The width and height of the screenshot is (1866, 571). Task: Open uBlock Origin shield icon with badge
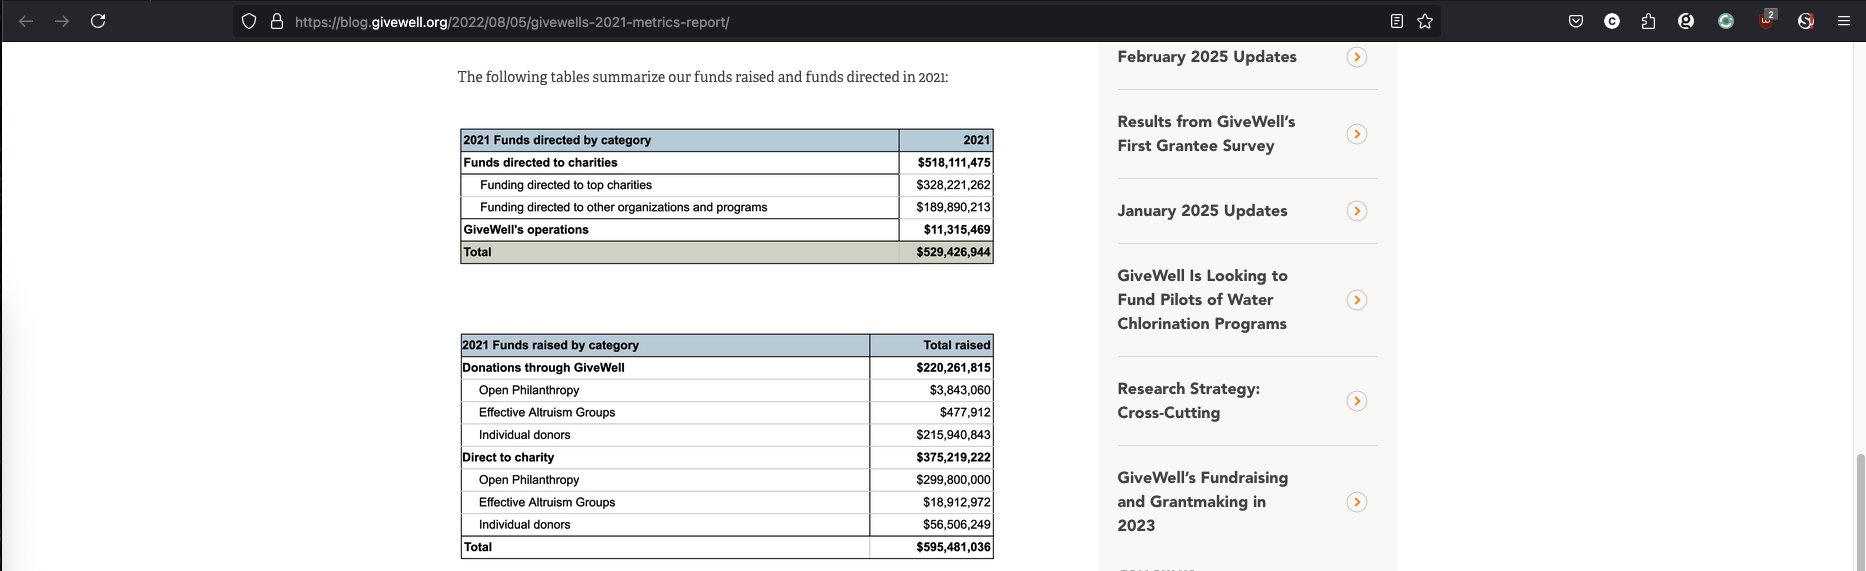[1767, 20]
